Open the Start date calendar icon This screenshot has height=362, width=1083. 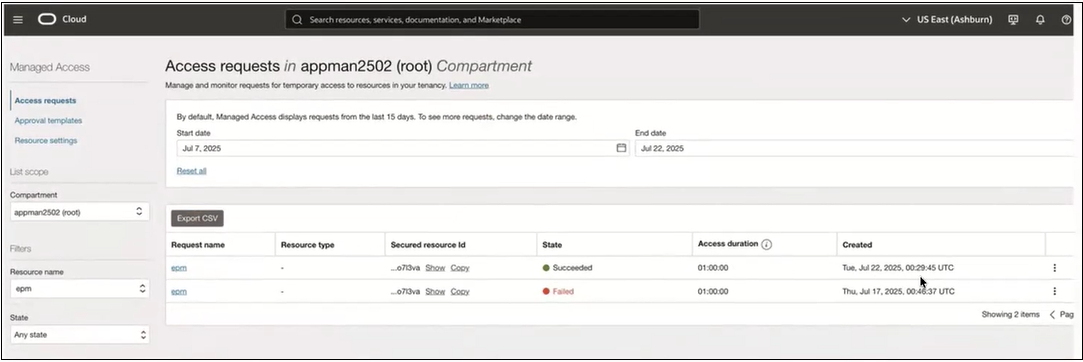621,148
